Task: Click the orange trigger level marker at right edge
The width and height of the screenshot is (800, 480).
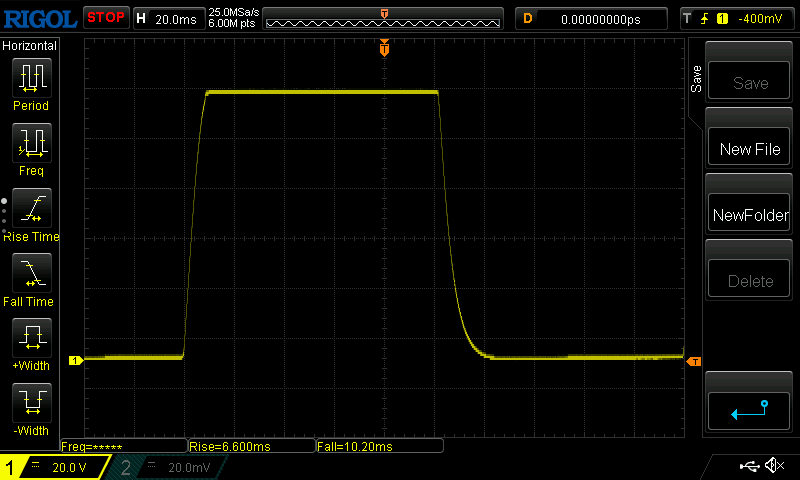Action: point(694,361)
